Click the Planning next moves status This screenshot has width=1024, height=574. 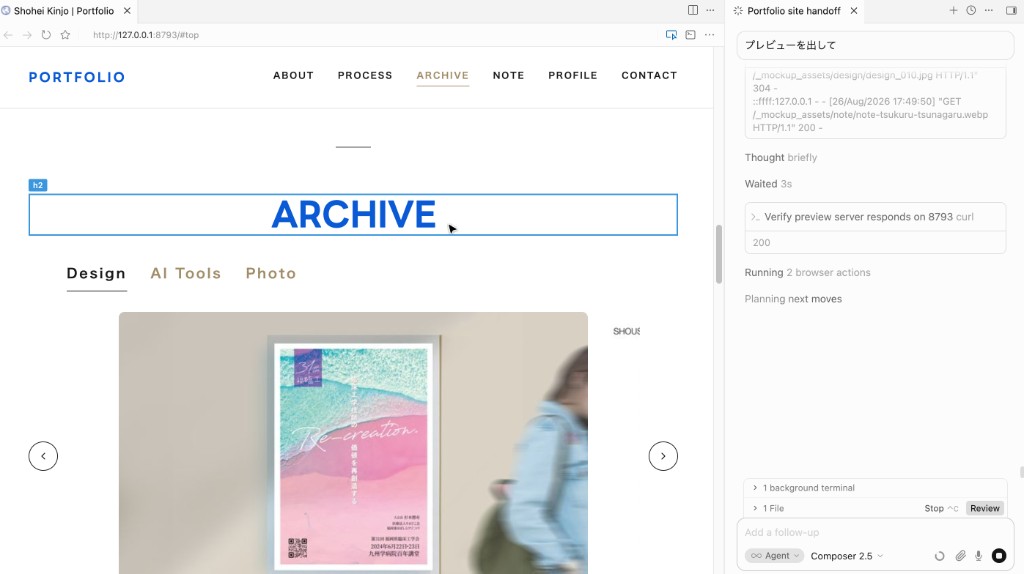click(x=793, y=299)
